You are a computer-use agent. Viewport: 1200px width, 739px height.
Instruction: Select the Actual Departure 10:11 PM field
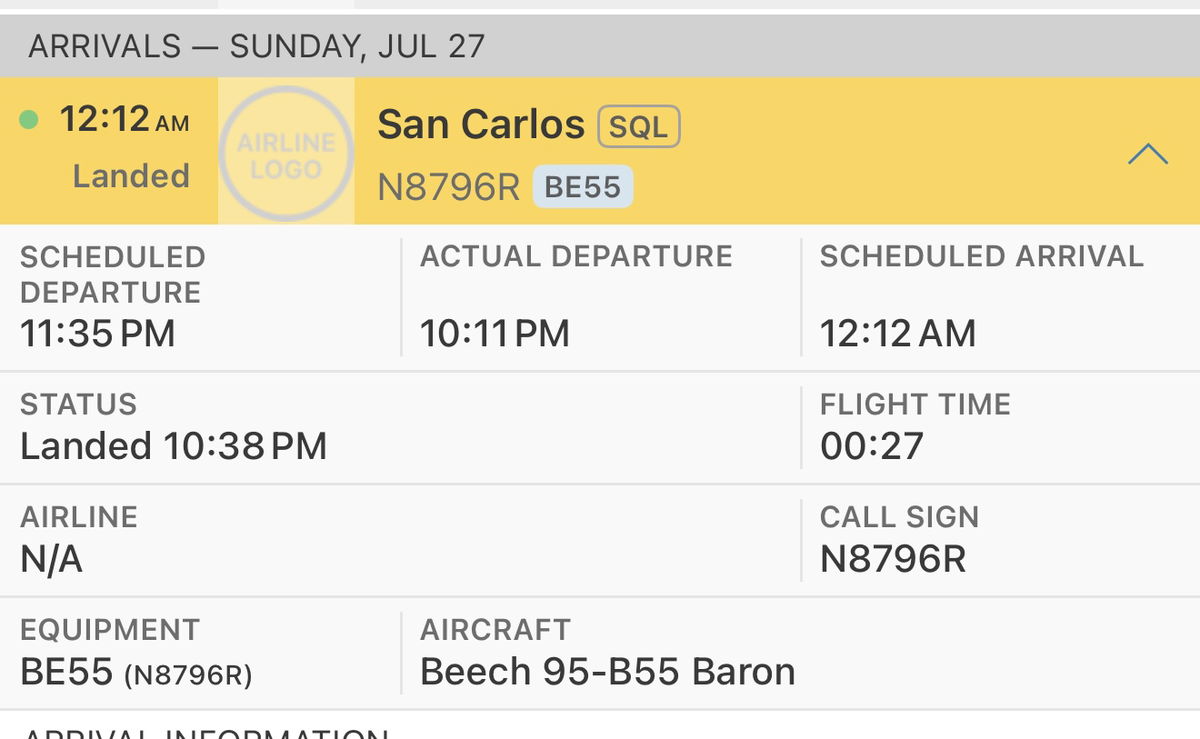pyautogui.click(x=494, y=333)
